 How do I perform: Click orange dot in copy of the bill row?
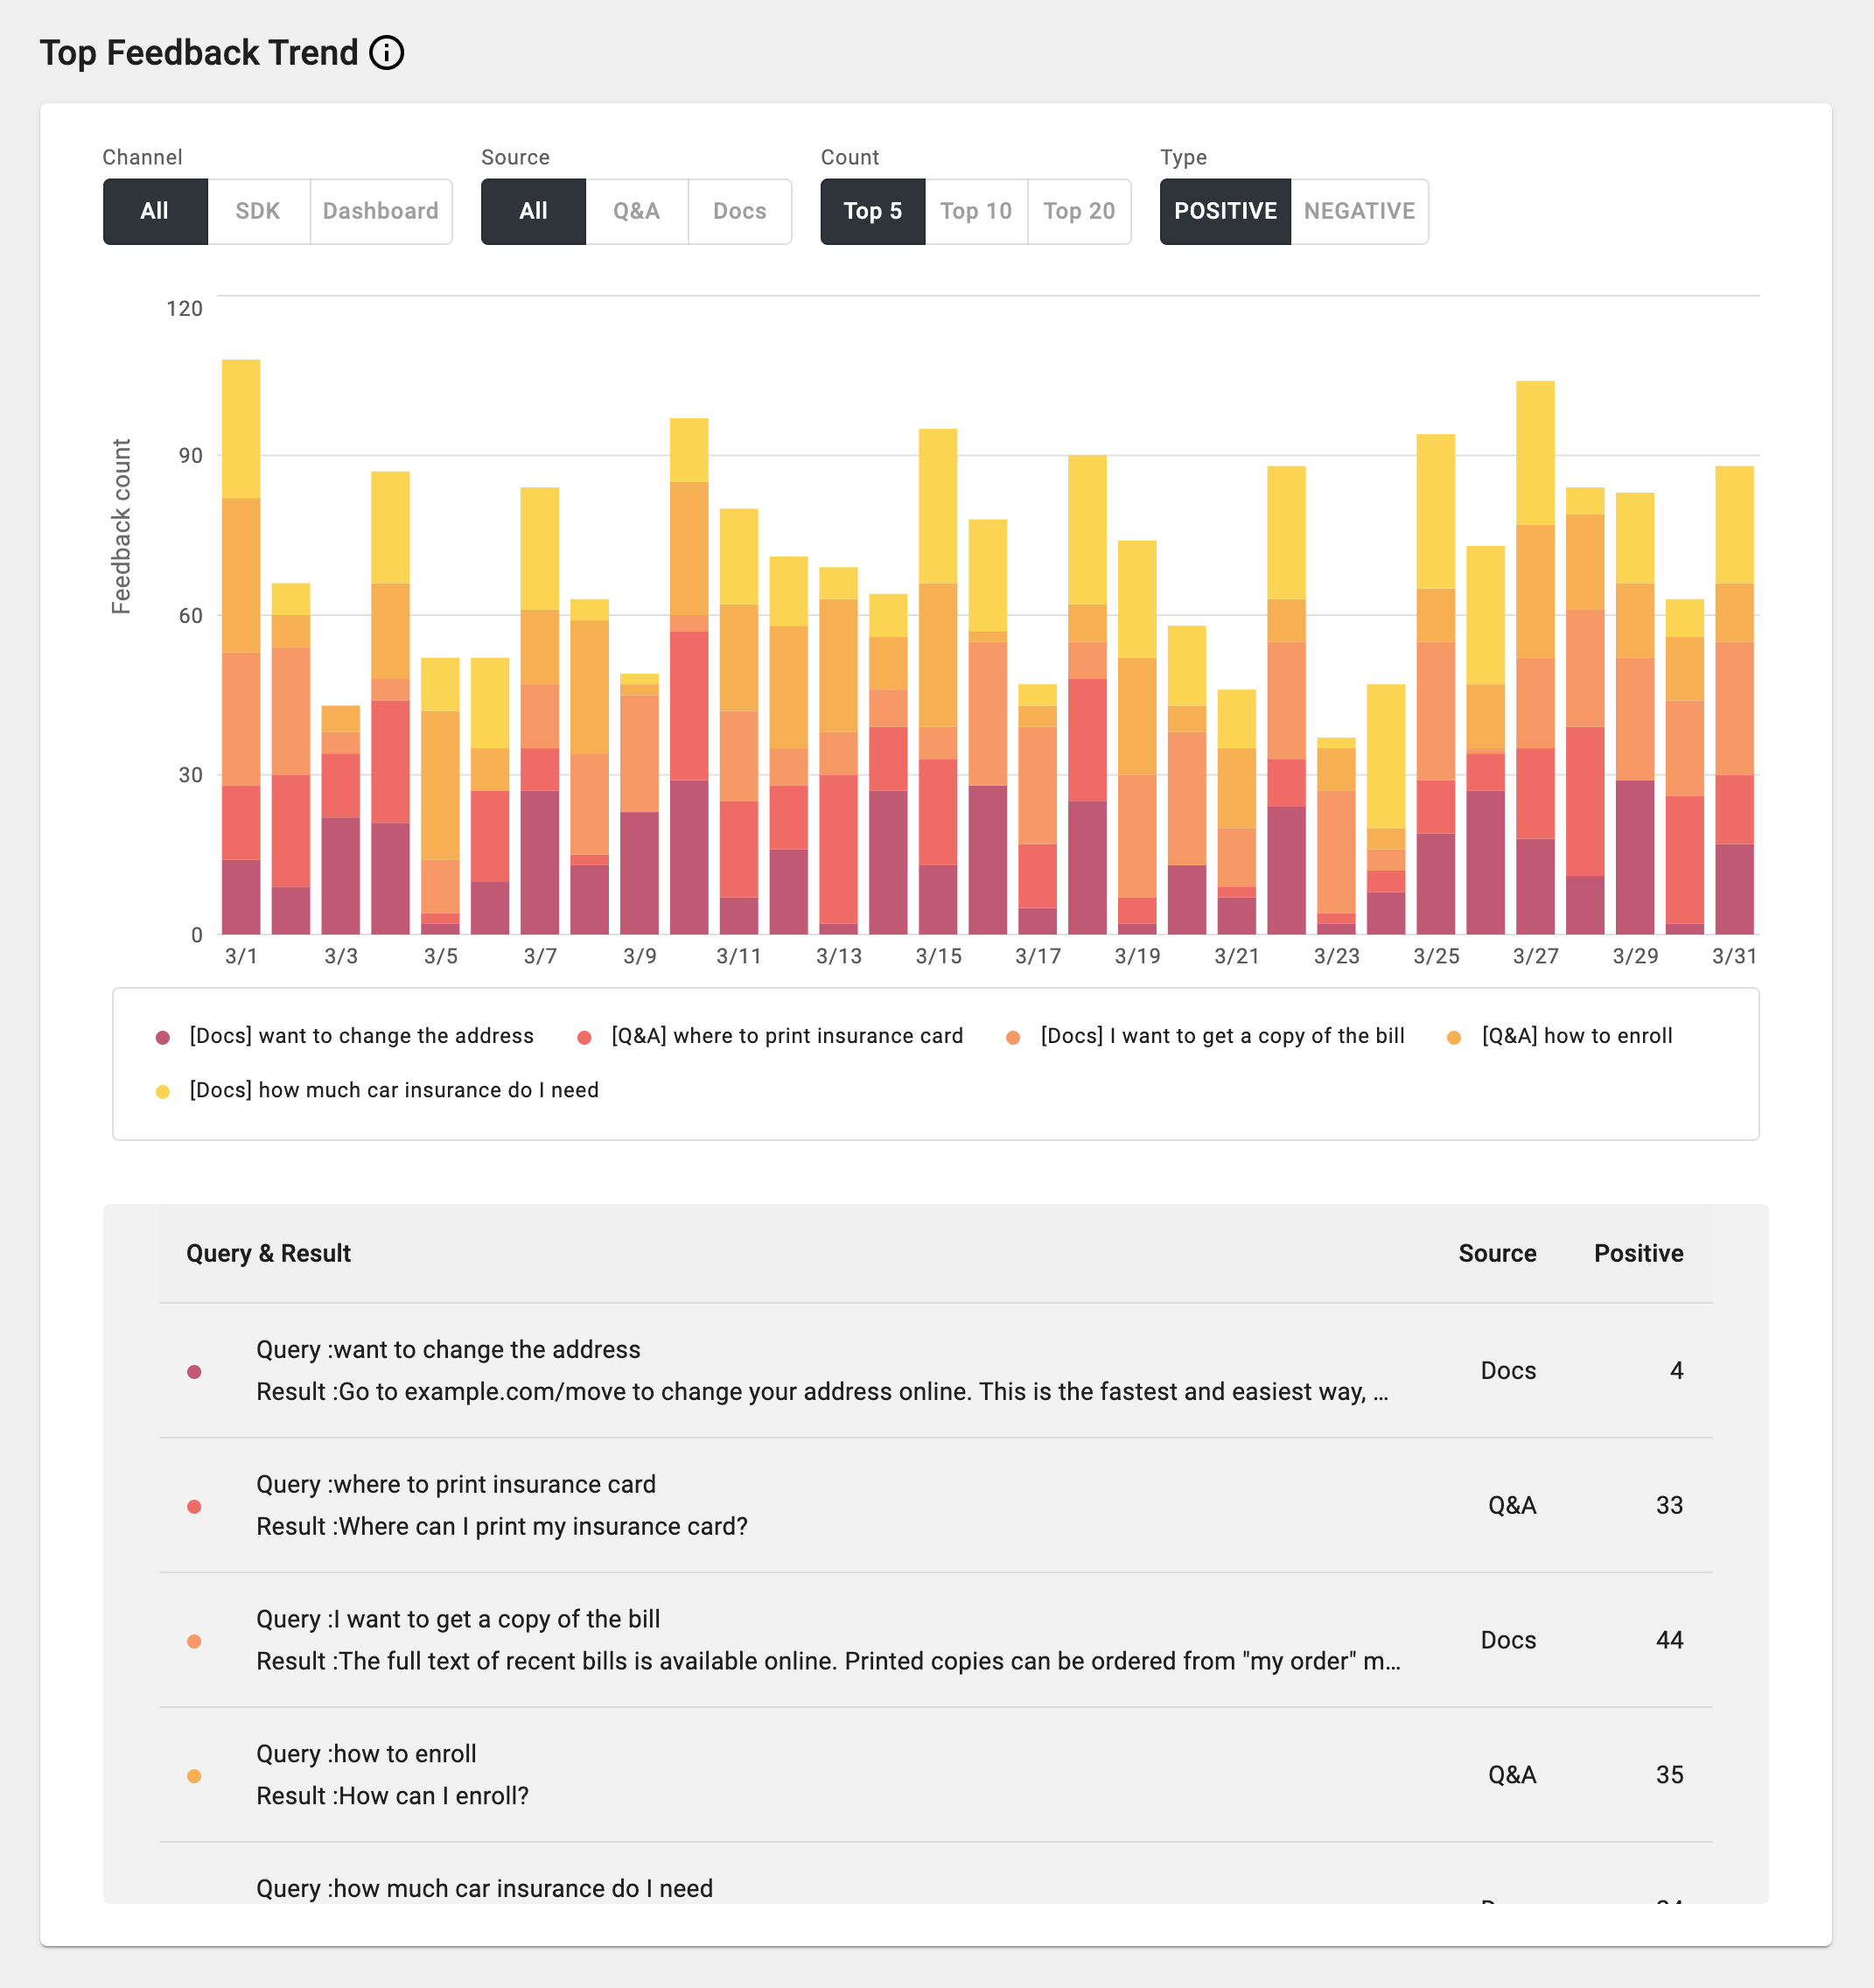(194, 1641)
